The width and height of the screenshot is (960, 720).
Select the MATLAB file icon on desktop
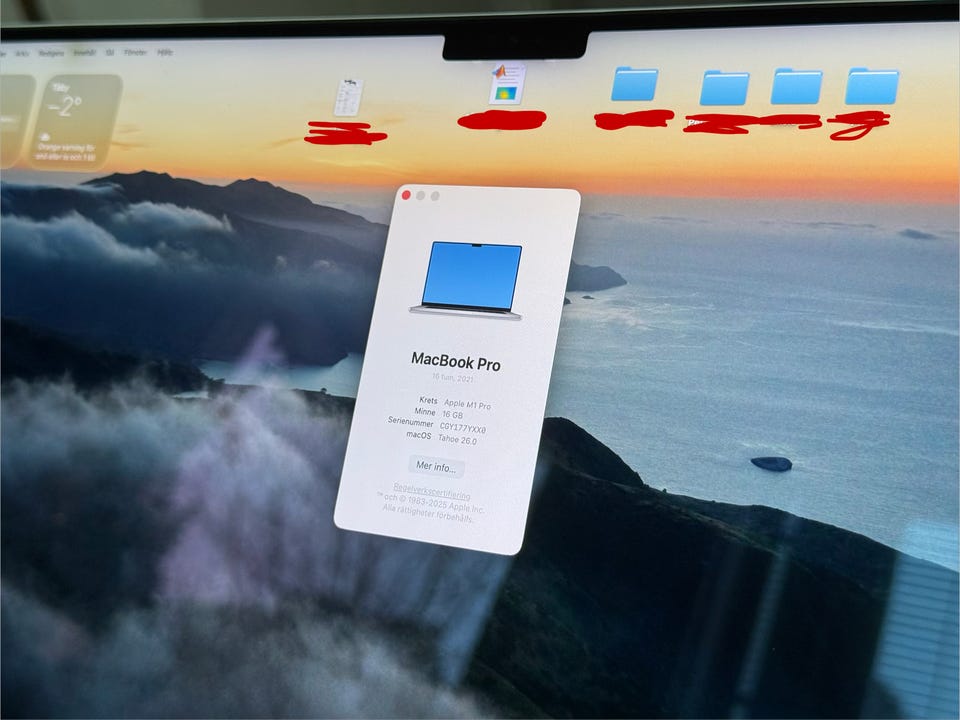(508, 84)
